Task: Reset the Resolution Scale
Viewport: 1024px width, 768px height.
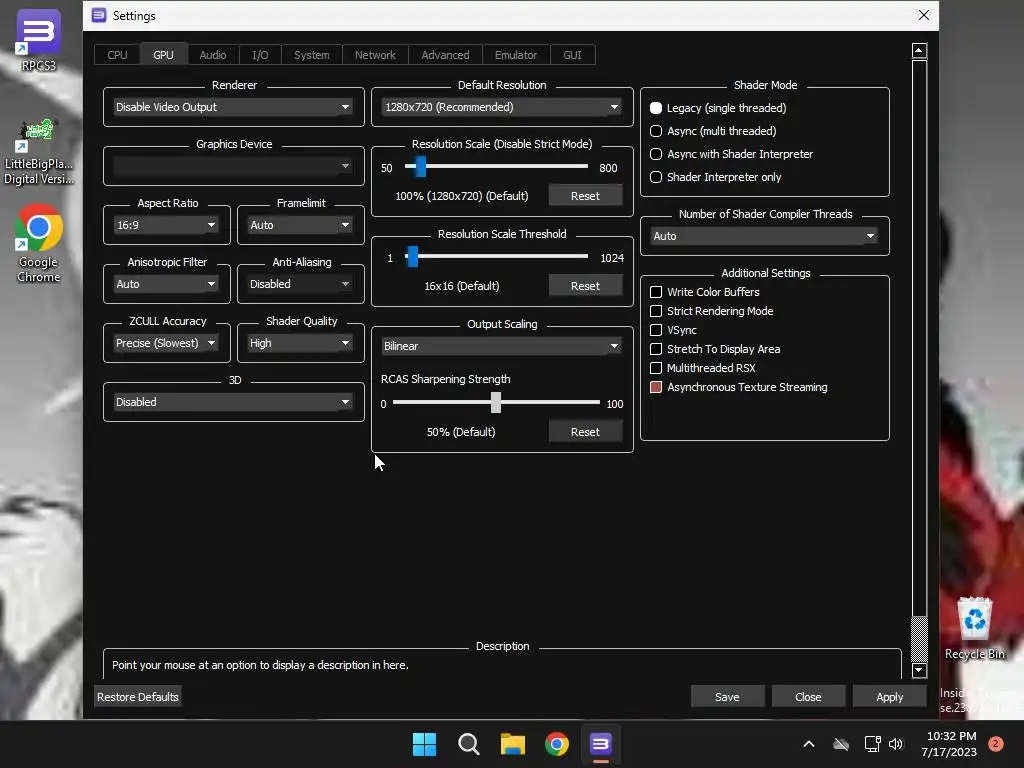Action: click(x=585, y=196)
